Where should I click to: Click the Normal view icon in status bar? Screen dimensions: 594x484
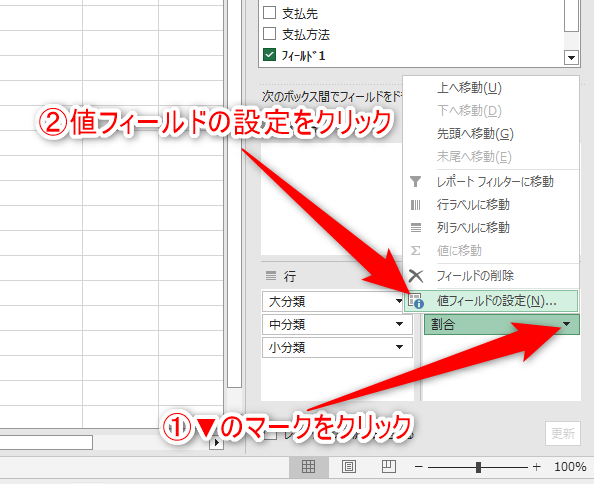[x=308, y=467]
